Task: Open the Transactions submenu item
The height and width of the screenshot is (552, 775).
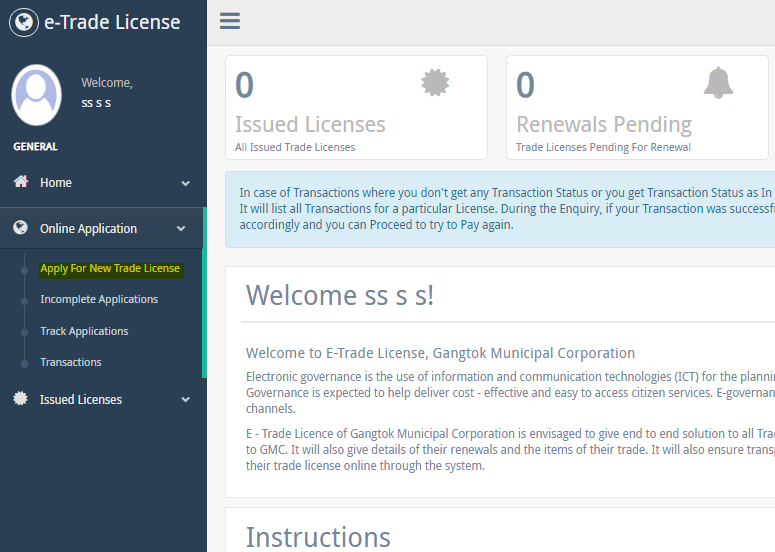Action: pos(71,362)
